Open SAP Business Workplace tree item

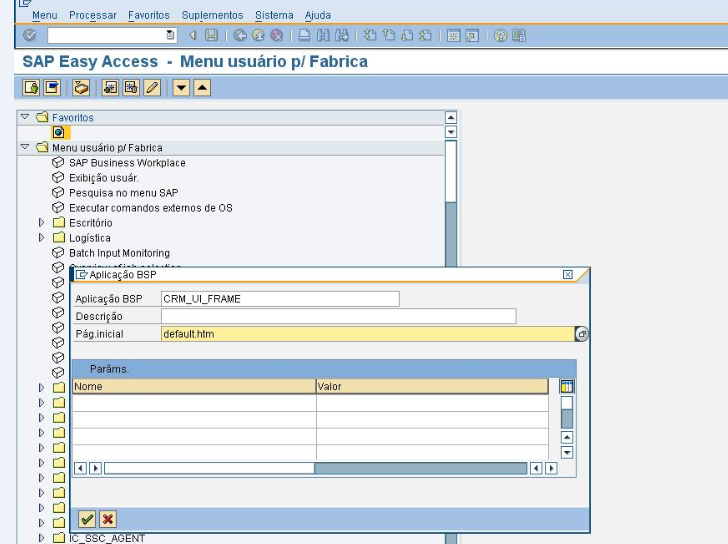[x=126, y=163]
